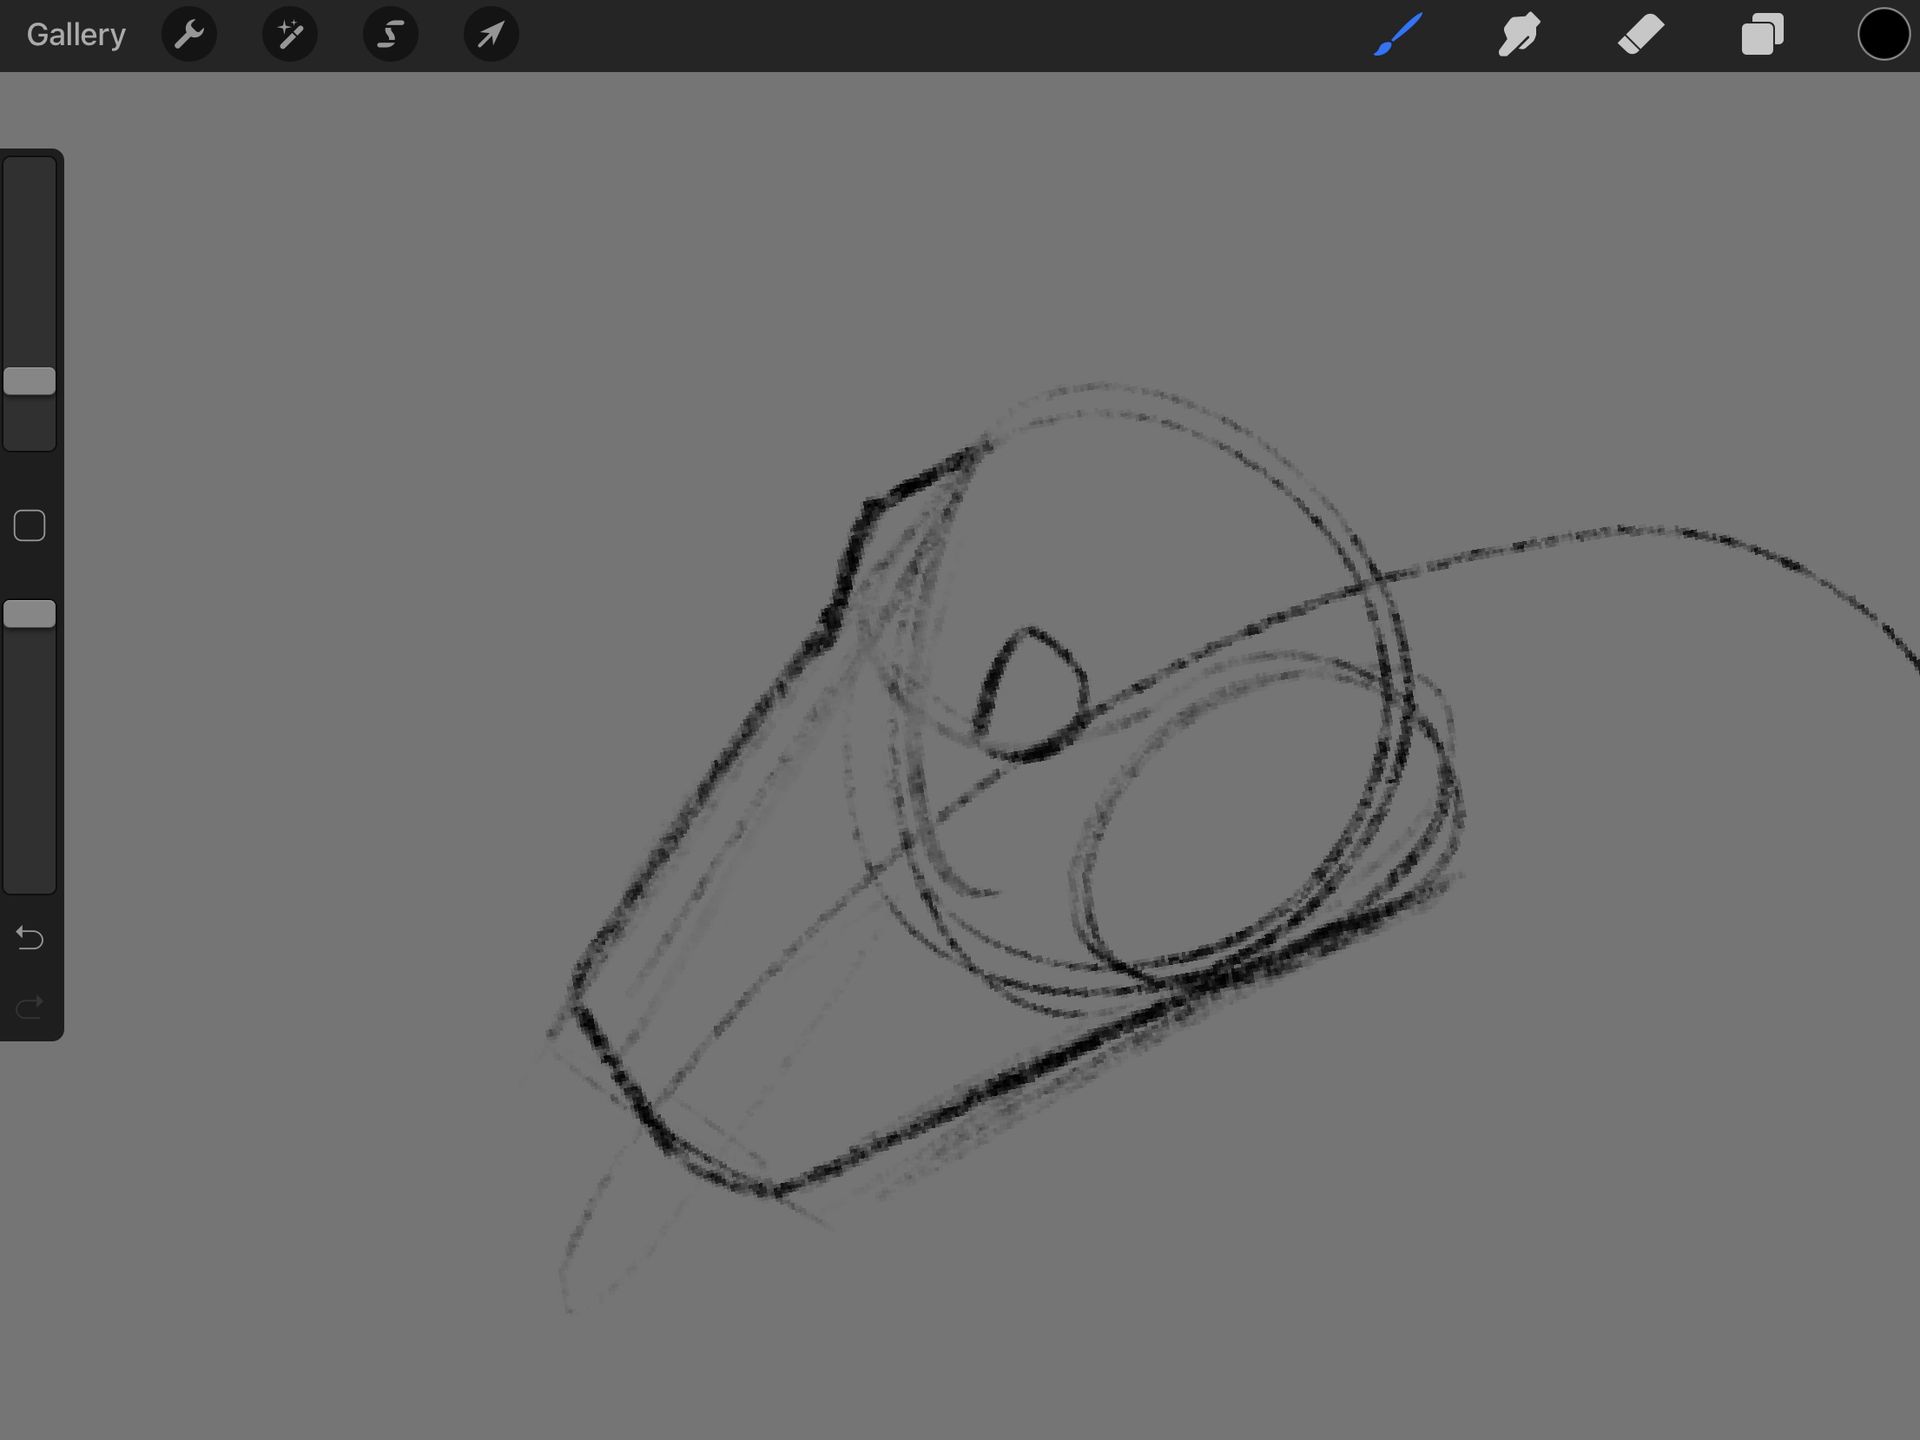The image size is (1920, 1440).
Task: Select the Brush tool
Action: pos(1398,35)
